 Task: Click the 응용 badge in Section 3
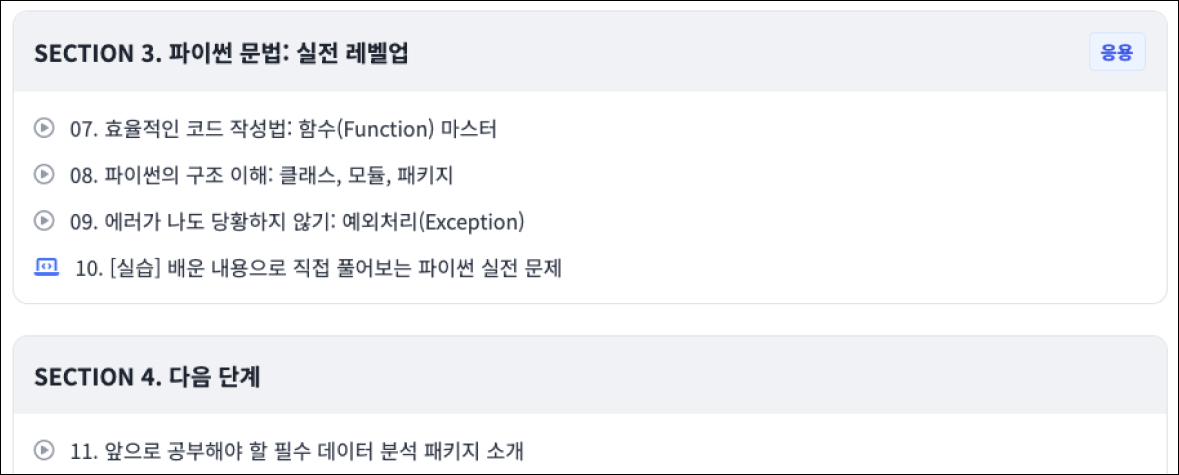click(x=1116, y=53)
